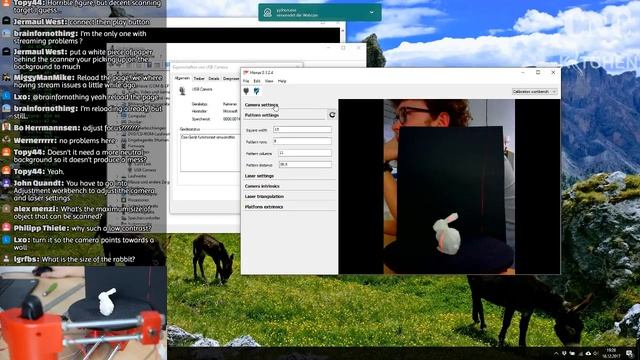Open the Calibration workbench dropdown
Screen dimensions: 640x360
point(534,91)
